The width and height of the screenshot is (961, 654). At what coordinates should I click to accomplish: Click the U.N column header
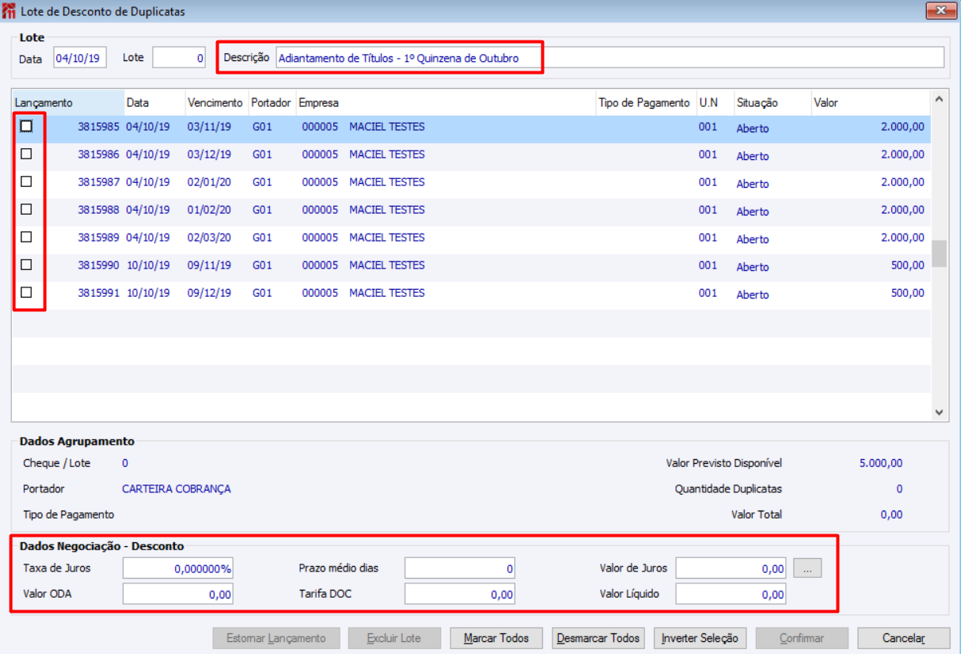[715, 102]
